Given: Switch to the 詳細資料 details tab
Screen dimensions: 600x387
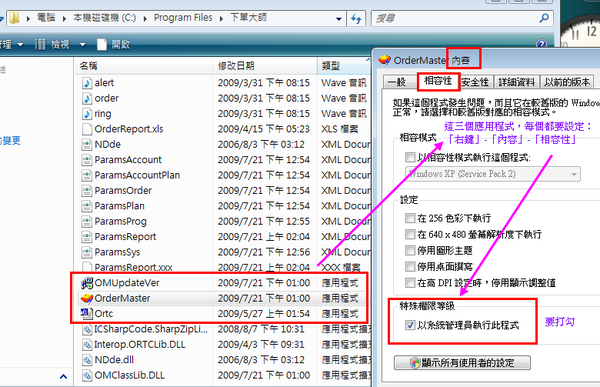Looking at the screenshot, I should [516, 82].
